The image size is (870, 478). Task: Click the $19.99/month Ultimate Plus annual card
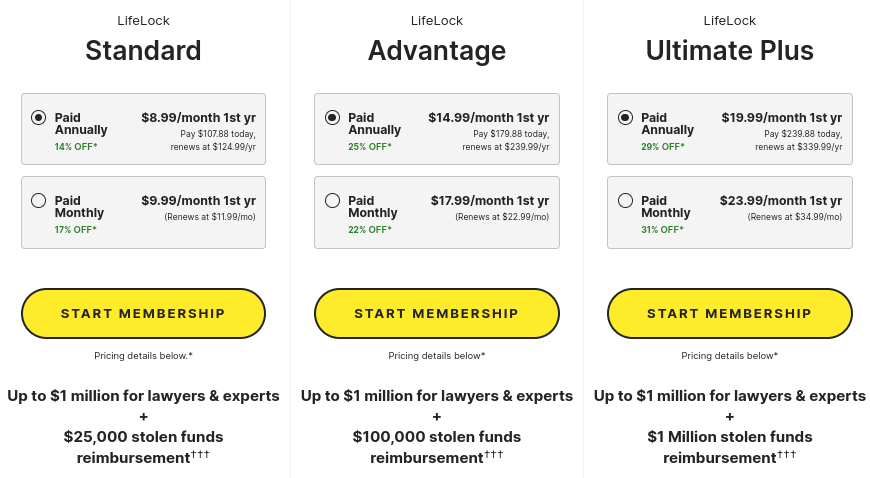[x=730, y=129]
